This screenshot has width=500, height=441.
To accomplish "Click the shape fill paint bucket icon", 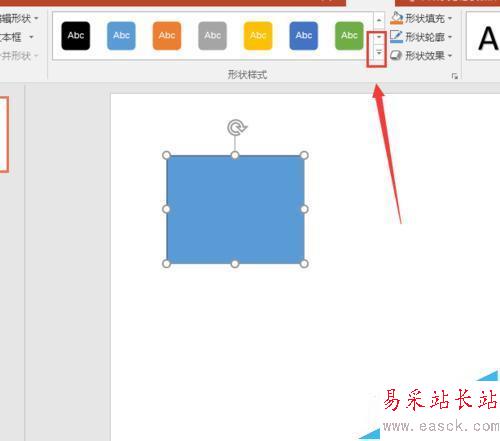I will click(x=396, y=18).
